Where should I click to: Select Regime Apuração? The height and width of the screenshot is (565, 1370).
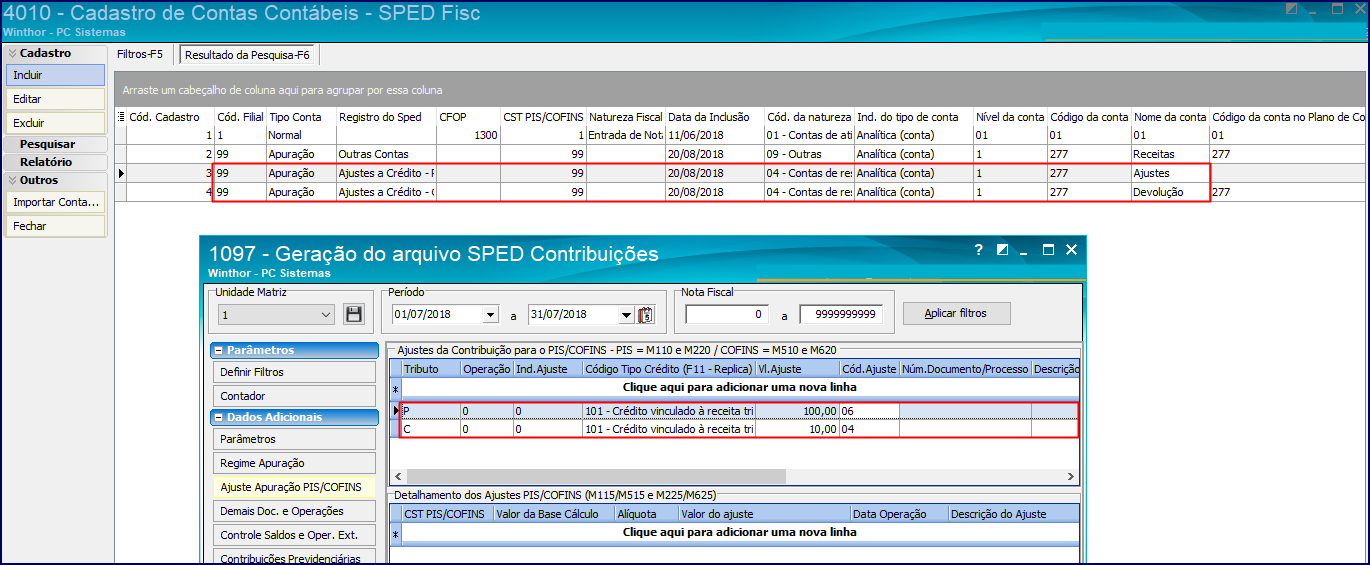(x=293, y=463)
